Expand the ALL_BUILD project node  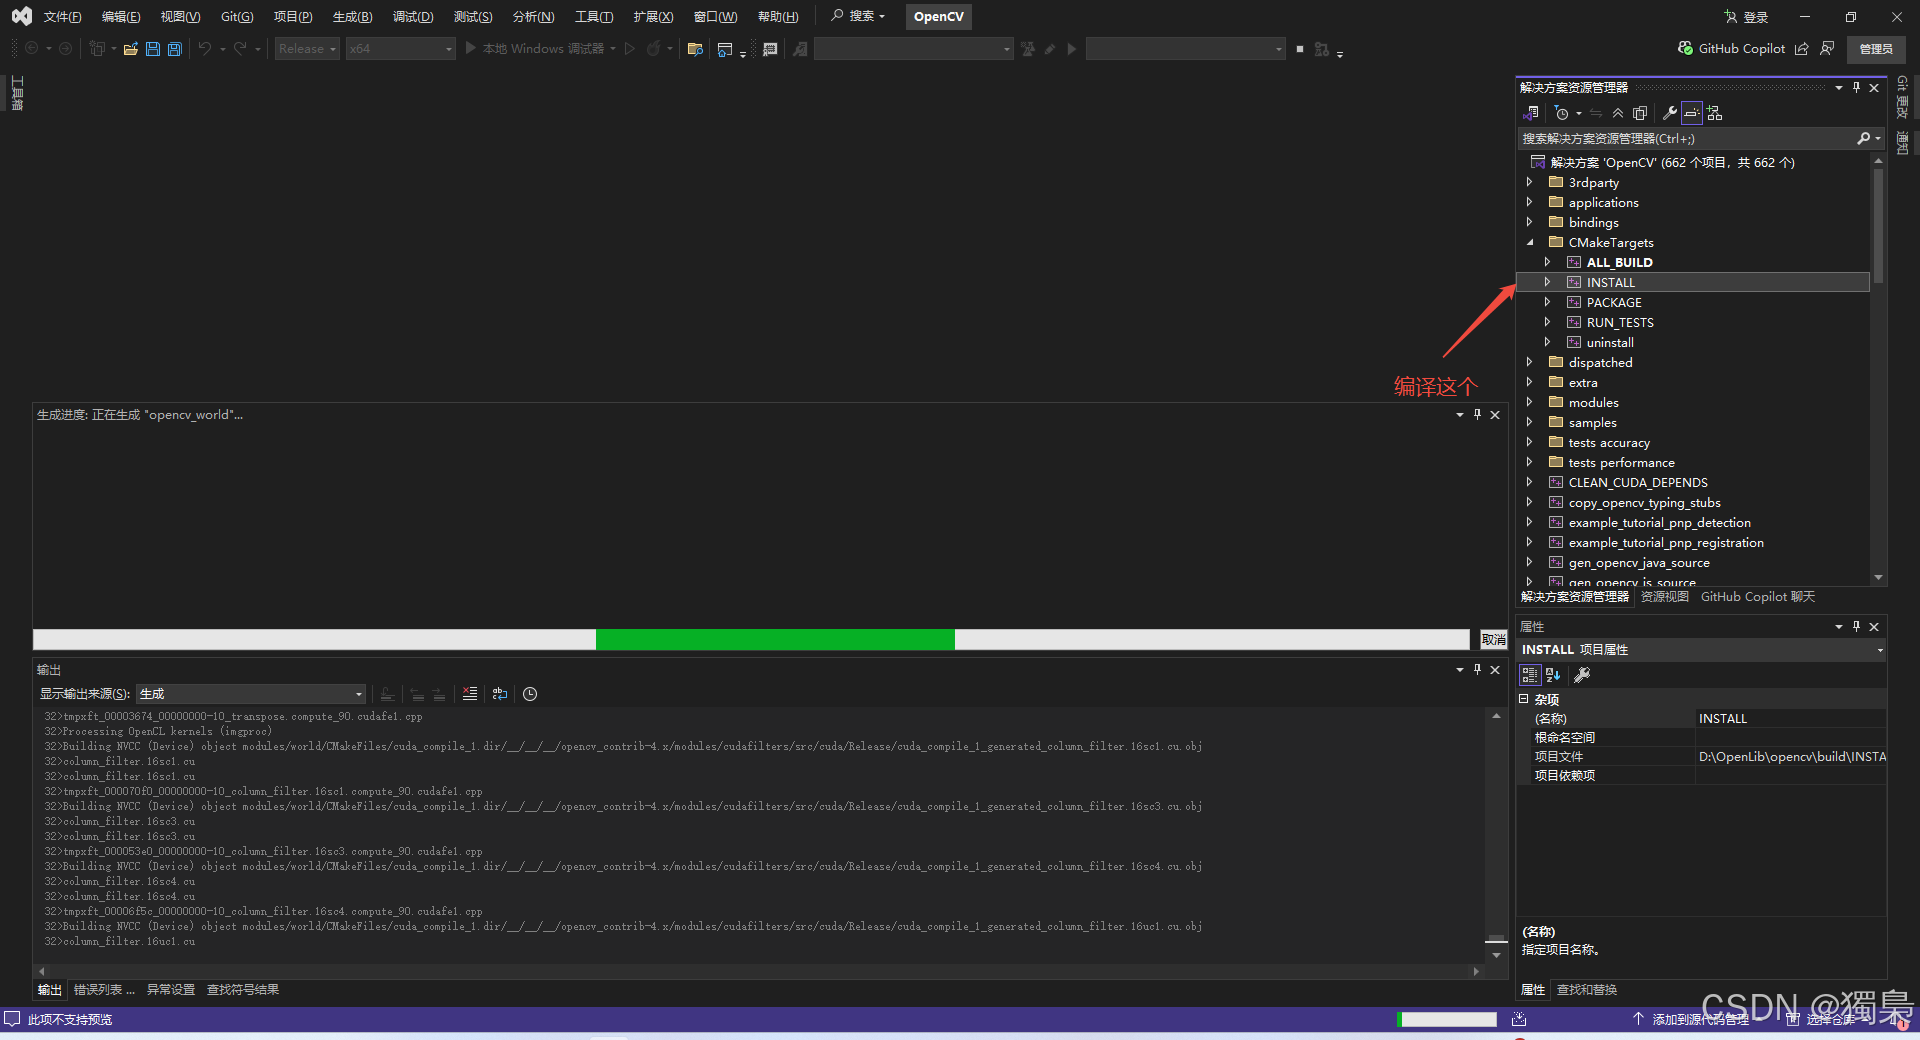[x=1547, y=263]
